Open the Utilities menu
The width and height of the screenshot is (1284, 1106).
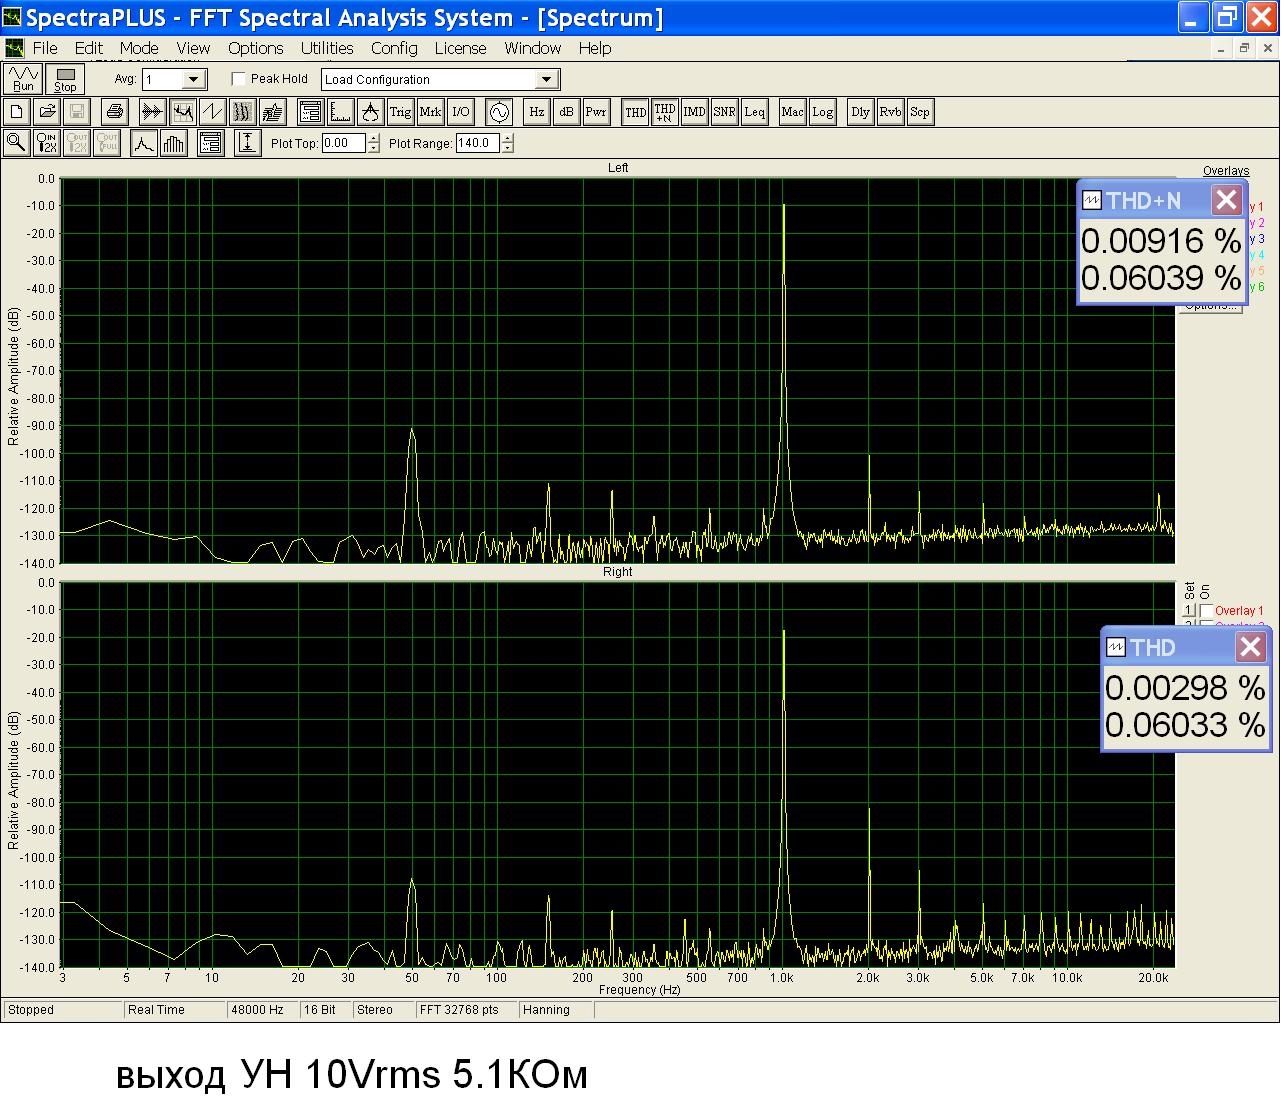[x=326, y=48]
